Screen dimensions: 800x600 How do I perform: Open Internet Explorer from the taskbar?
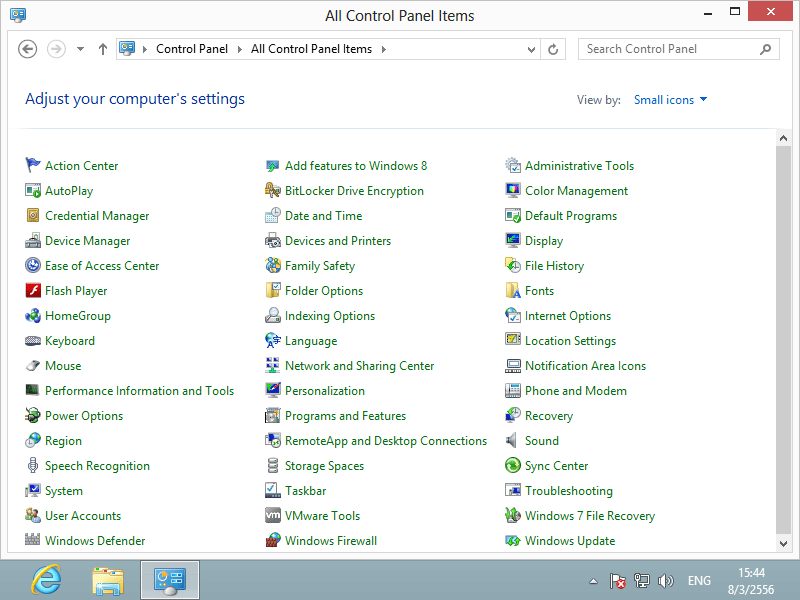46,580
